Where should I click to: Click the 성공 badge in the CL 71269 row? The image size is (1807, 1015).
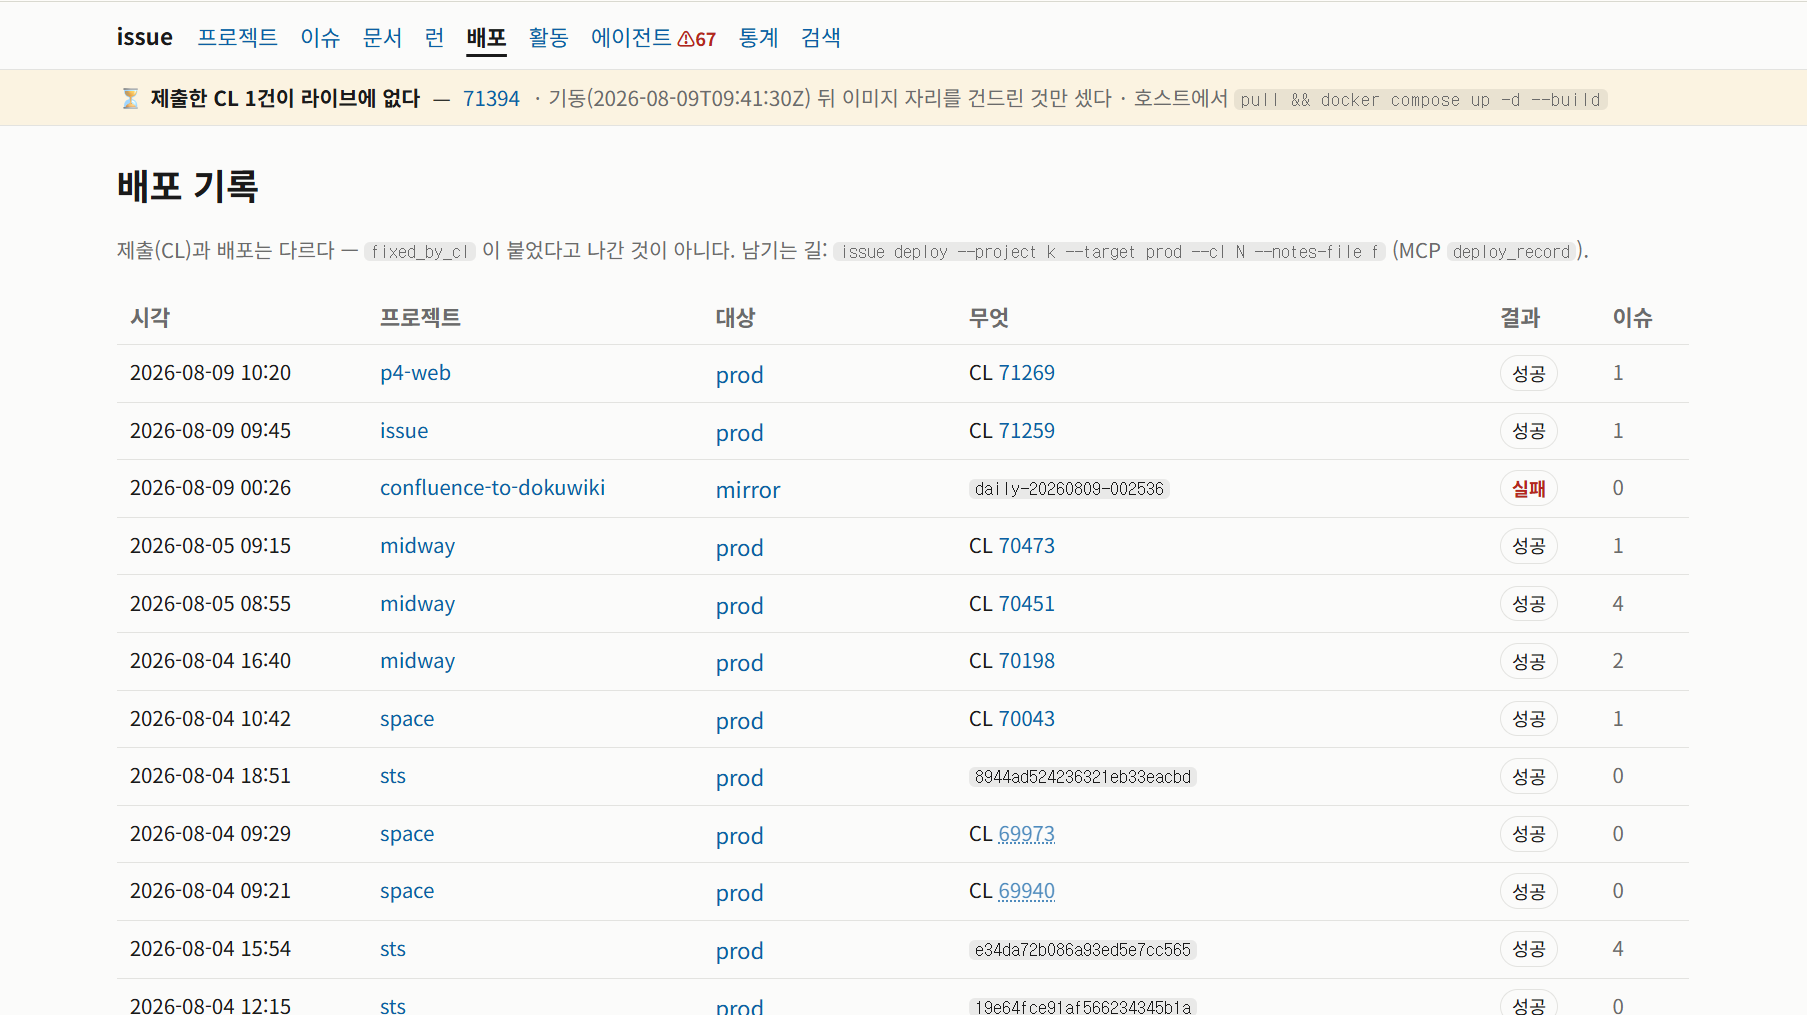point(1529,374)
